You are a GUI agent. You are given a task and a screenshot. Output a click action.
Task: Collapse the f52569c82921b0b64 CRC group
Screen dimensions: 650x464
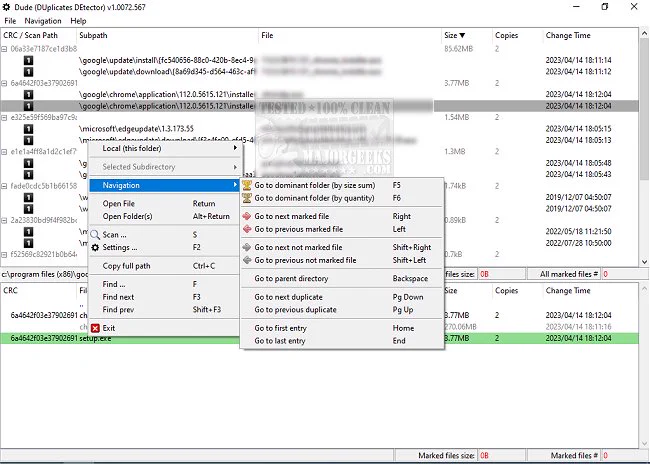click(4, 254)
